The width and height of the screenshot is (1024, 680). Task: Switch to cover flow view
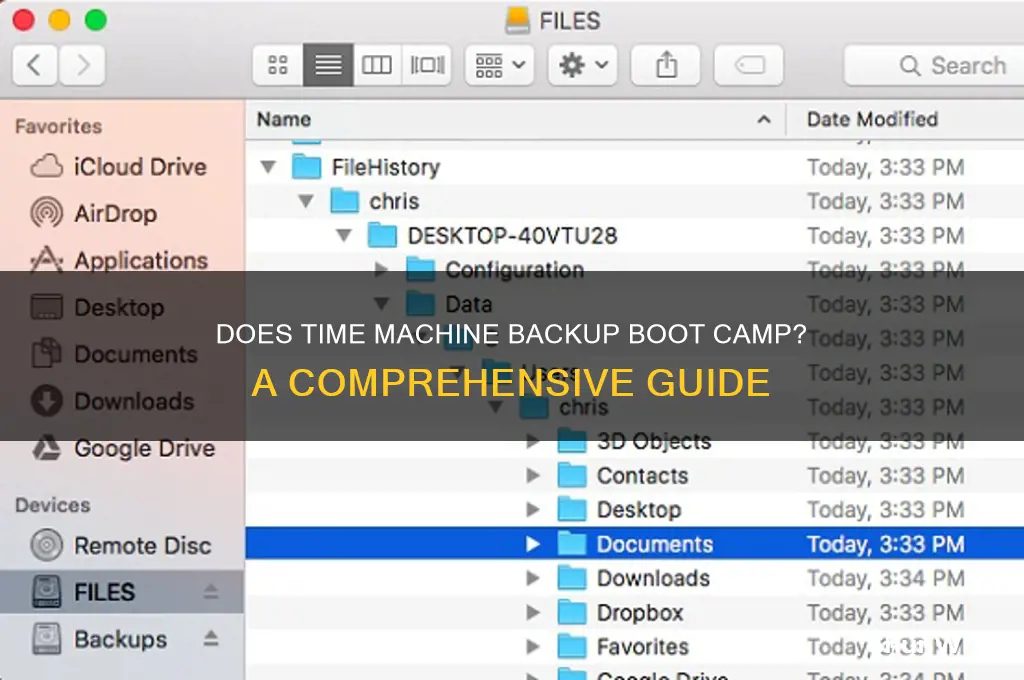(427, 65)
